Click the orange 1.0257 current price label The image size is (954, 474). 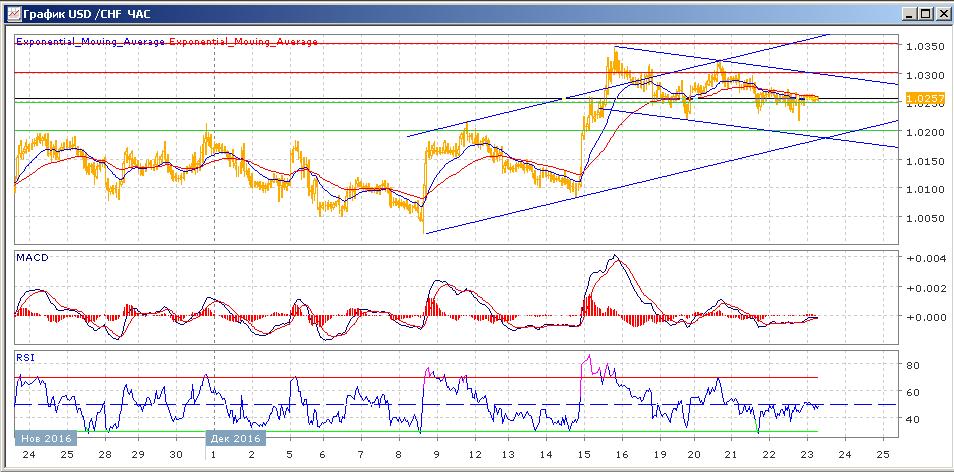pos(924,98)
